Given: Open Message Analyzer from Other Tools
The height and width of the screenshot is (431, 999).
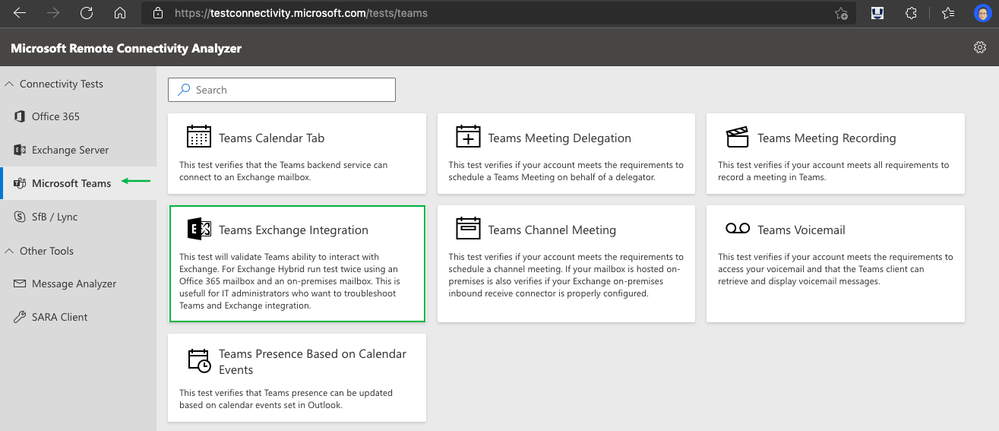Looking at the screenshot, I should click(78, 284).
